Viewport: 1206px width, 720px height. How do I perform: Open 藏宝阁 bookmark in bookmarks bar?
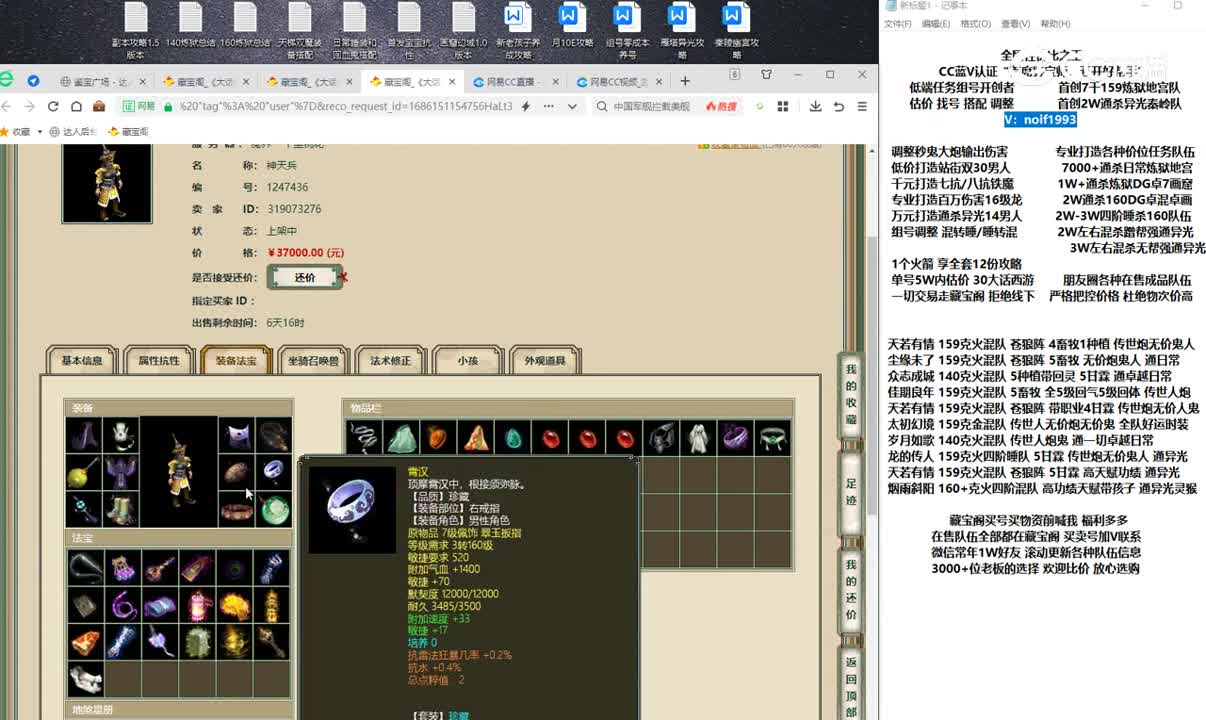click(x=128, y=131)
